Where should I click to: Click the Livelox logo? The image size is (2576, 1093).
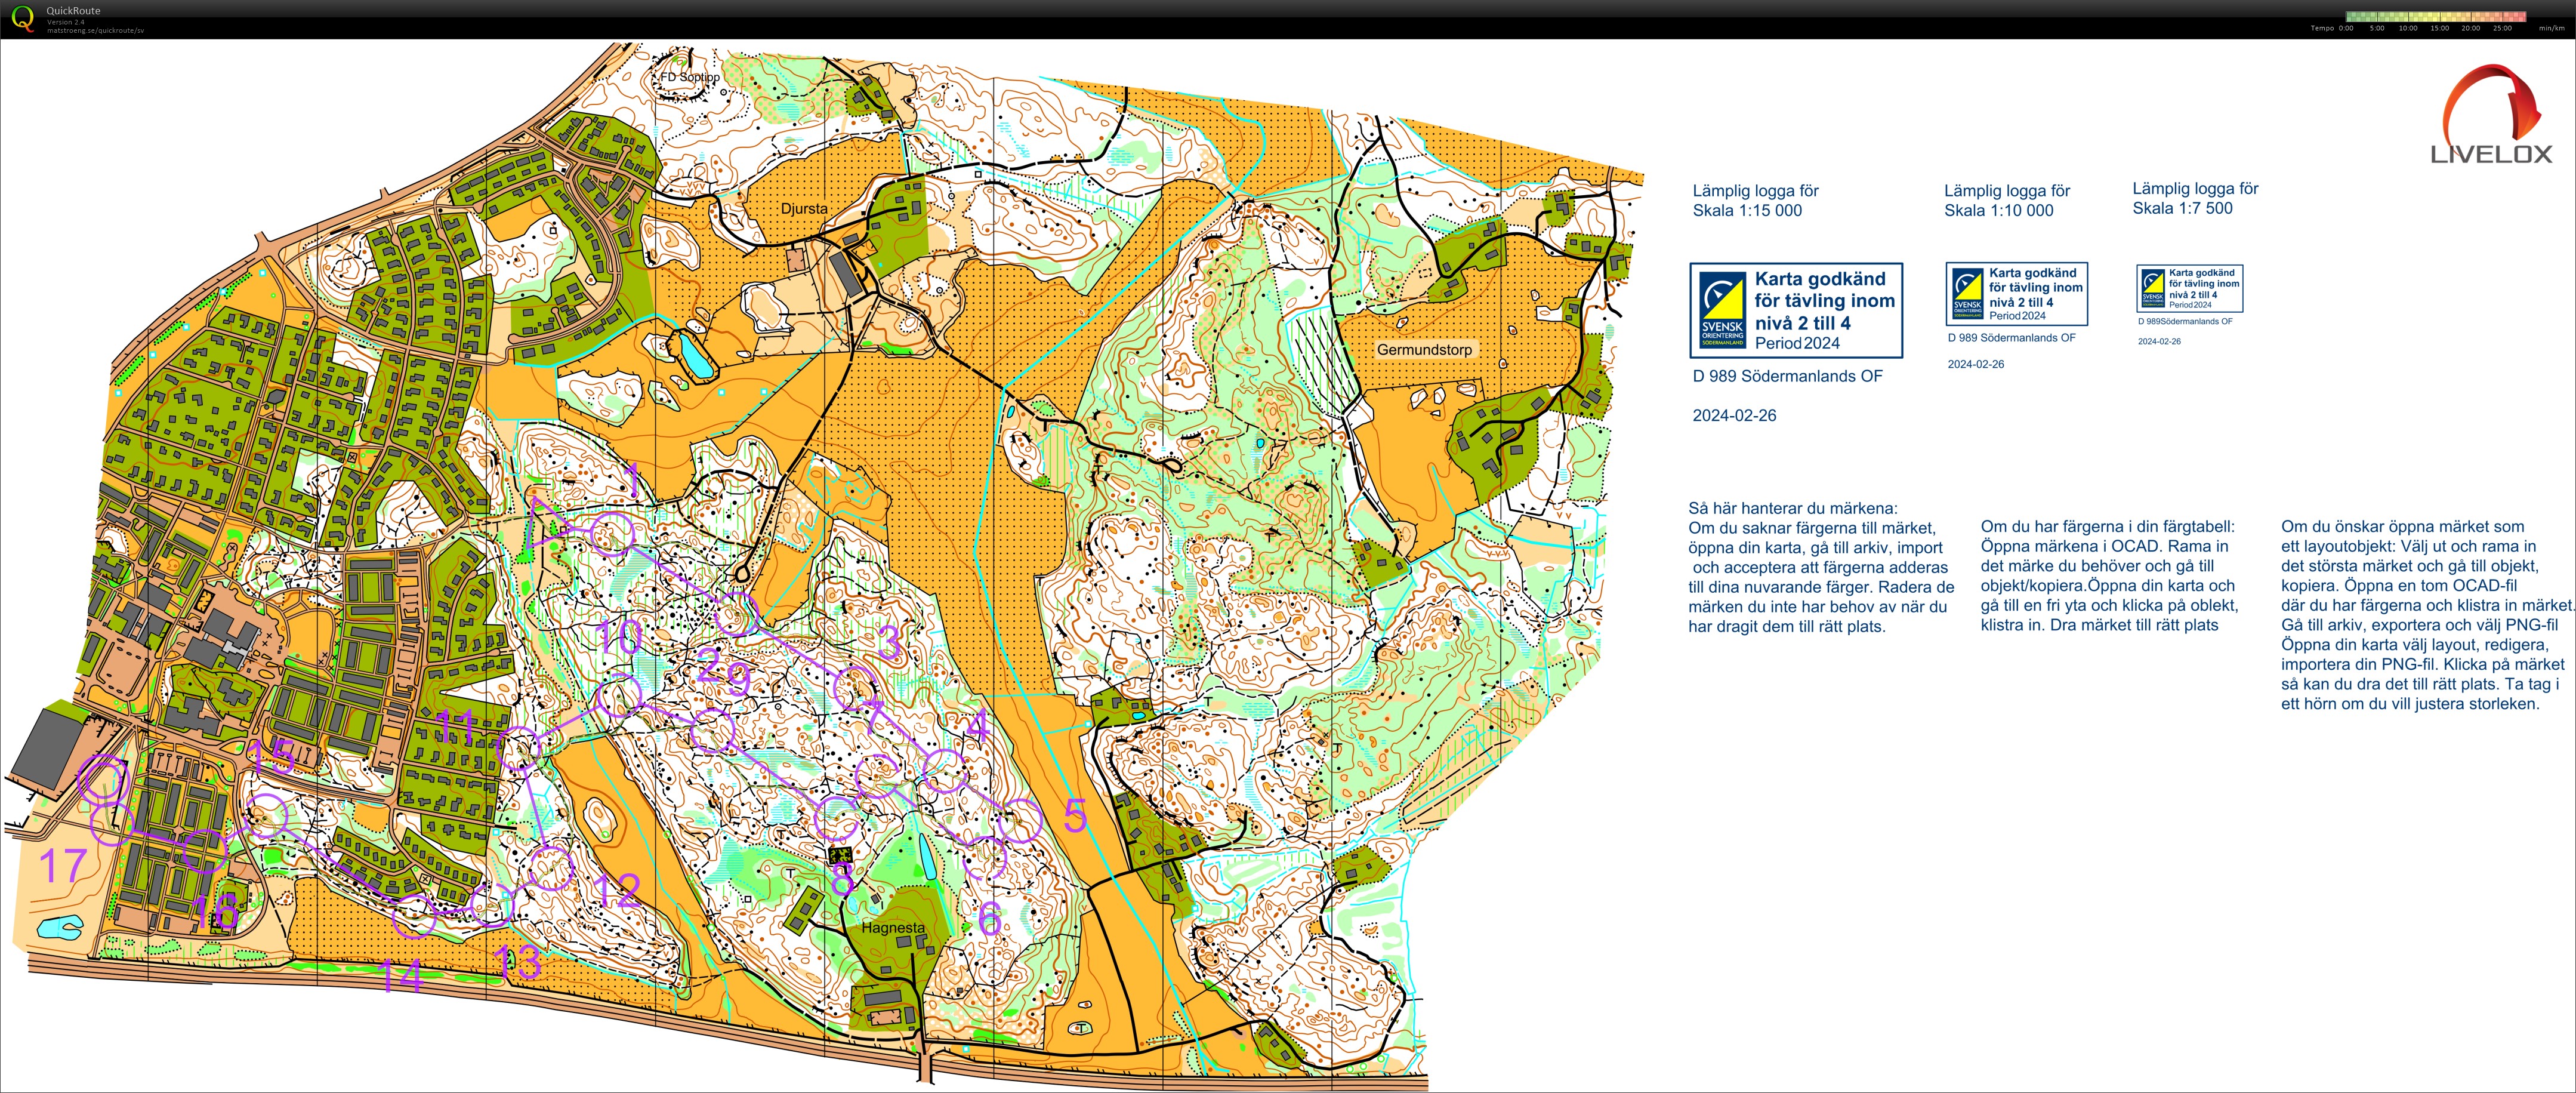(x=2491, y=114)
